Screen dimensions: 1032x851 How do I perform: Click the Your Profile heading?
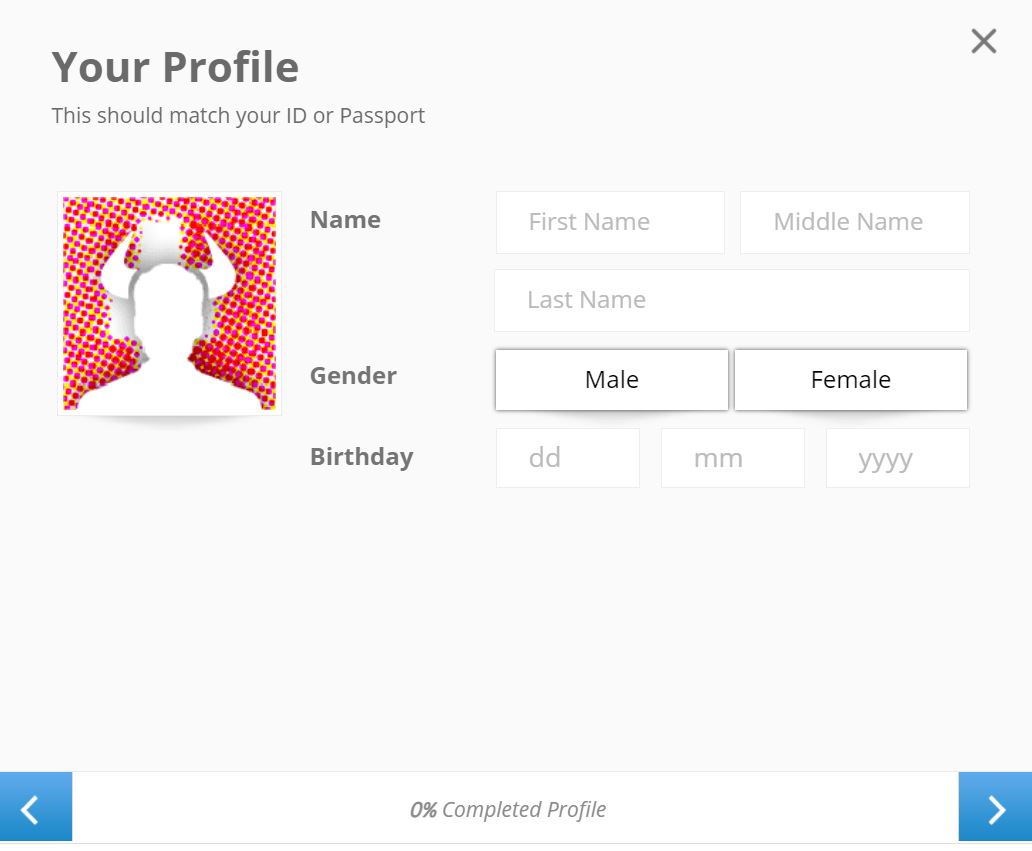click(x=176, y=67)
